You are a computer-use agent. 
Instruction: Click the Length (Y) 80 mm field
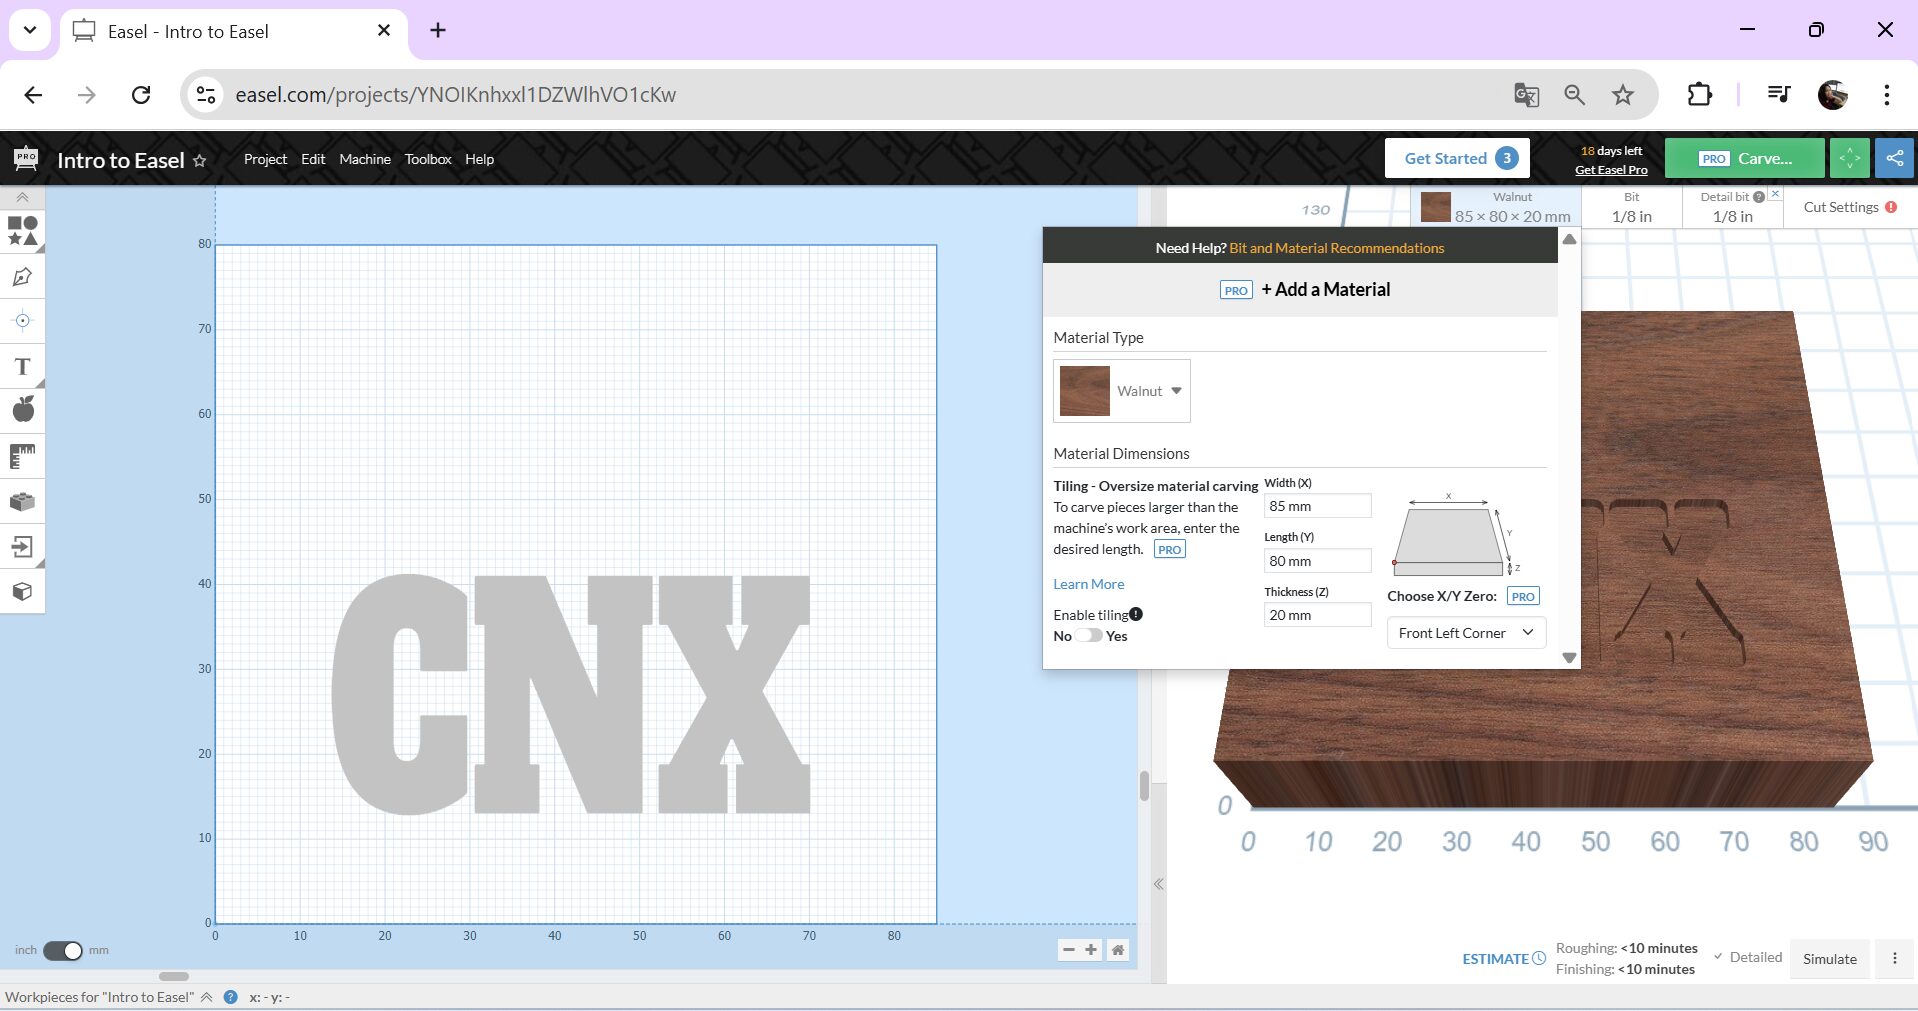[x=1317, y=561]
